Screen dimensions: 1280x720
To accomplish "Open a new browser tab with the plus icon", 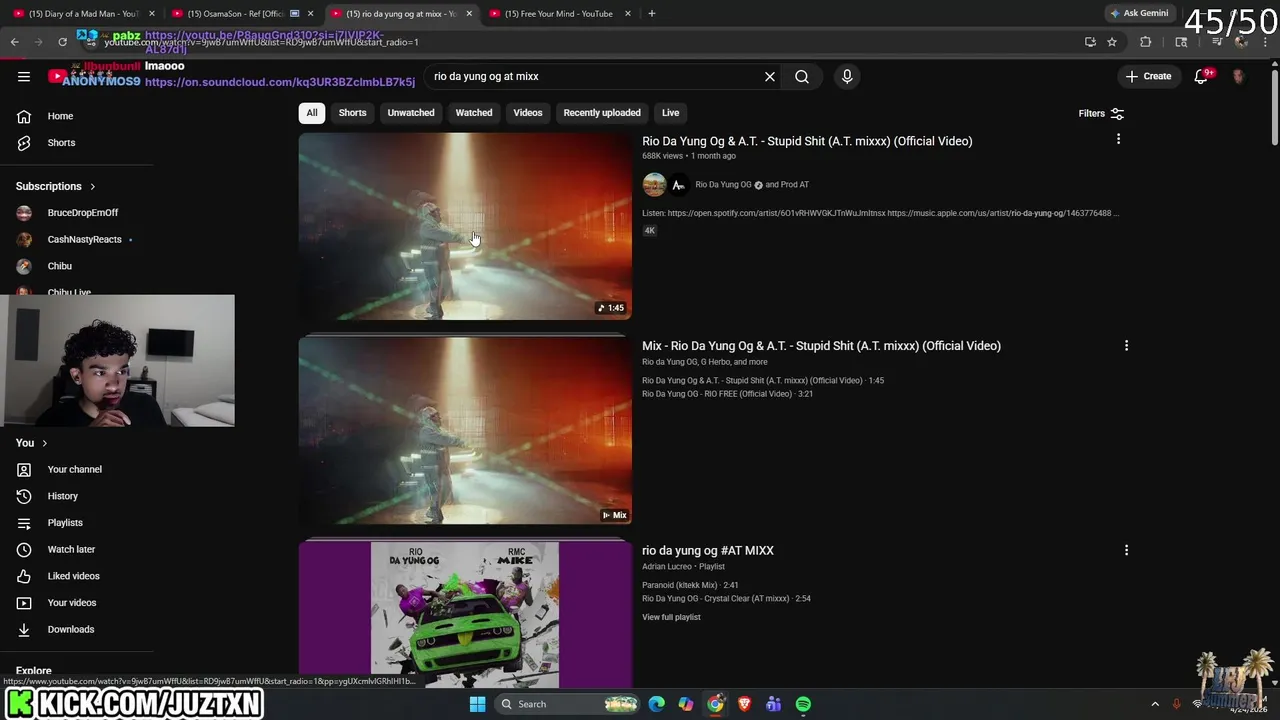I will coord(652,13).
